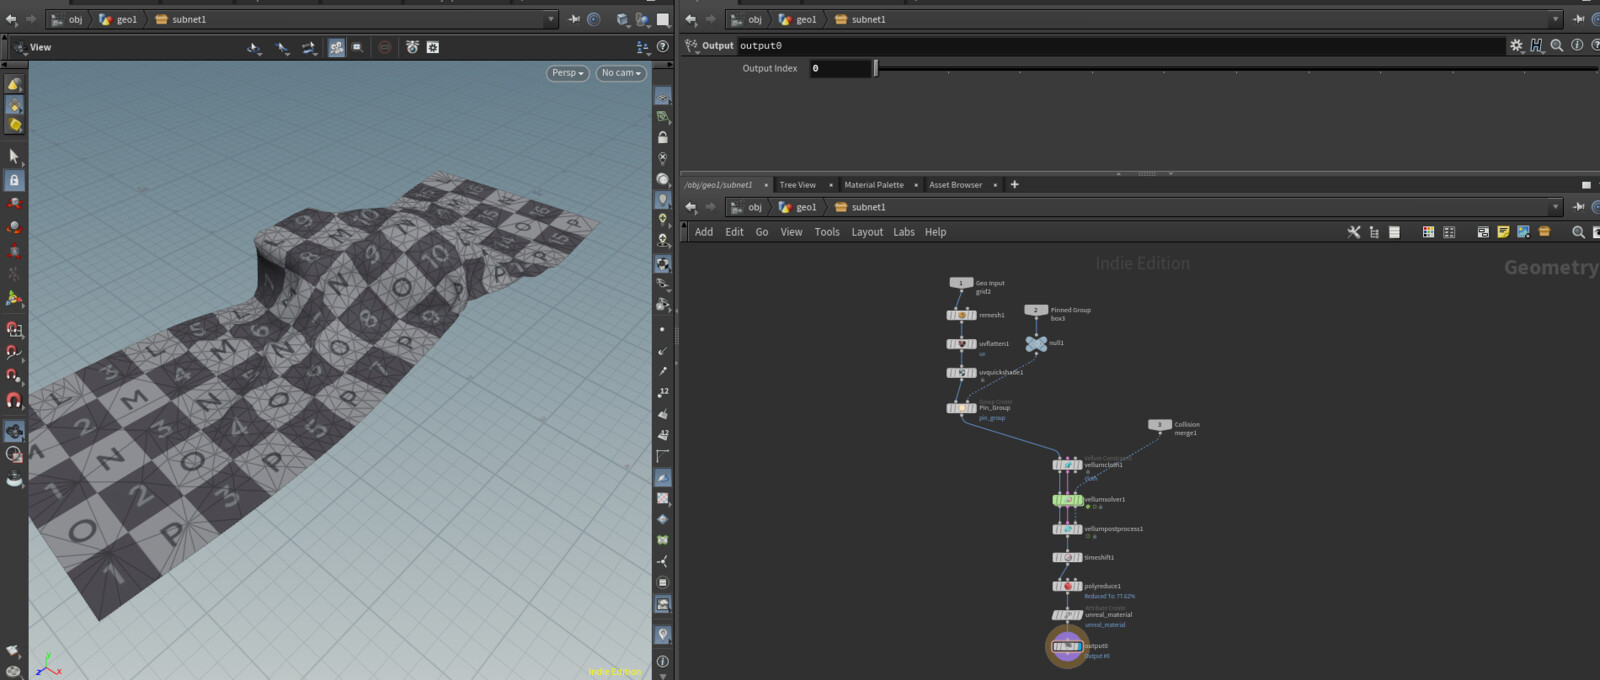This screenshot has width=1600, height=680.
Task: Click the tree list icon in the network toolbar
Action: coord(1374,232)
